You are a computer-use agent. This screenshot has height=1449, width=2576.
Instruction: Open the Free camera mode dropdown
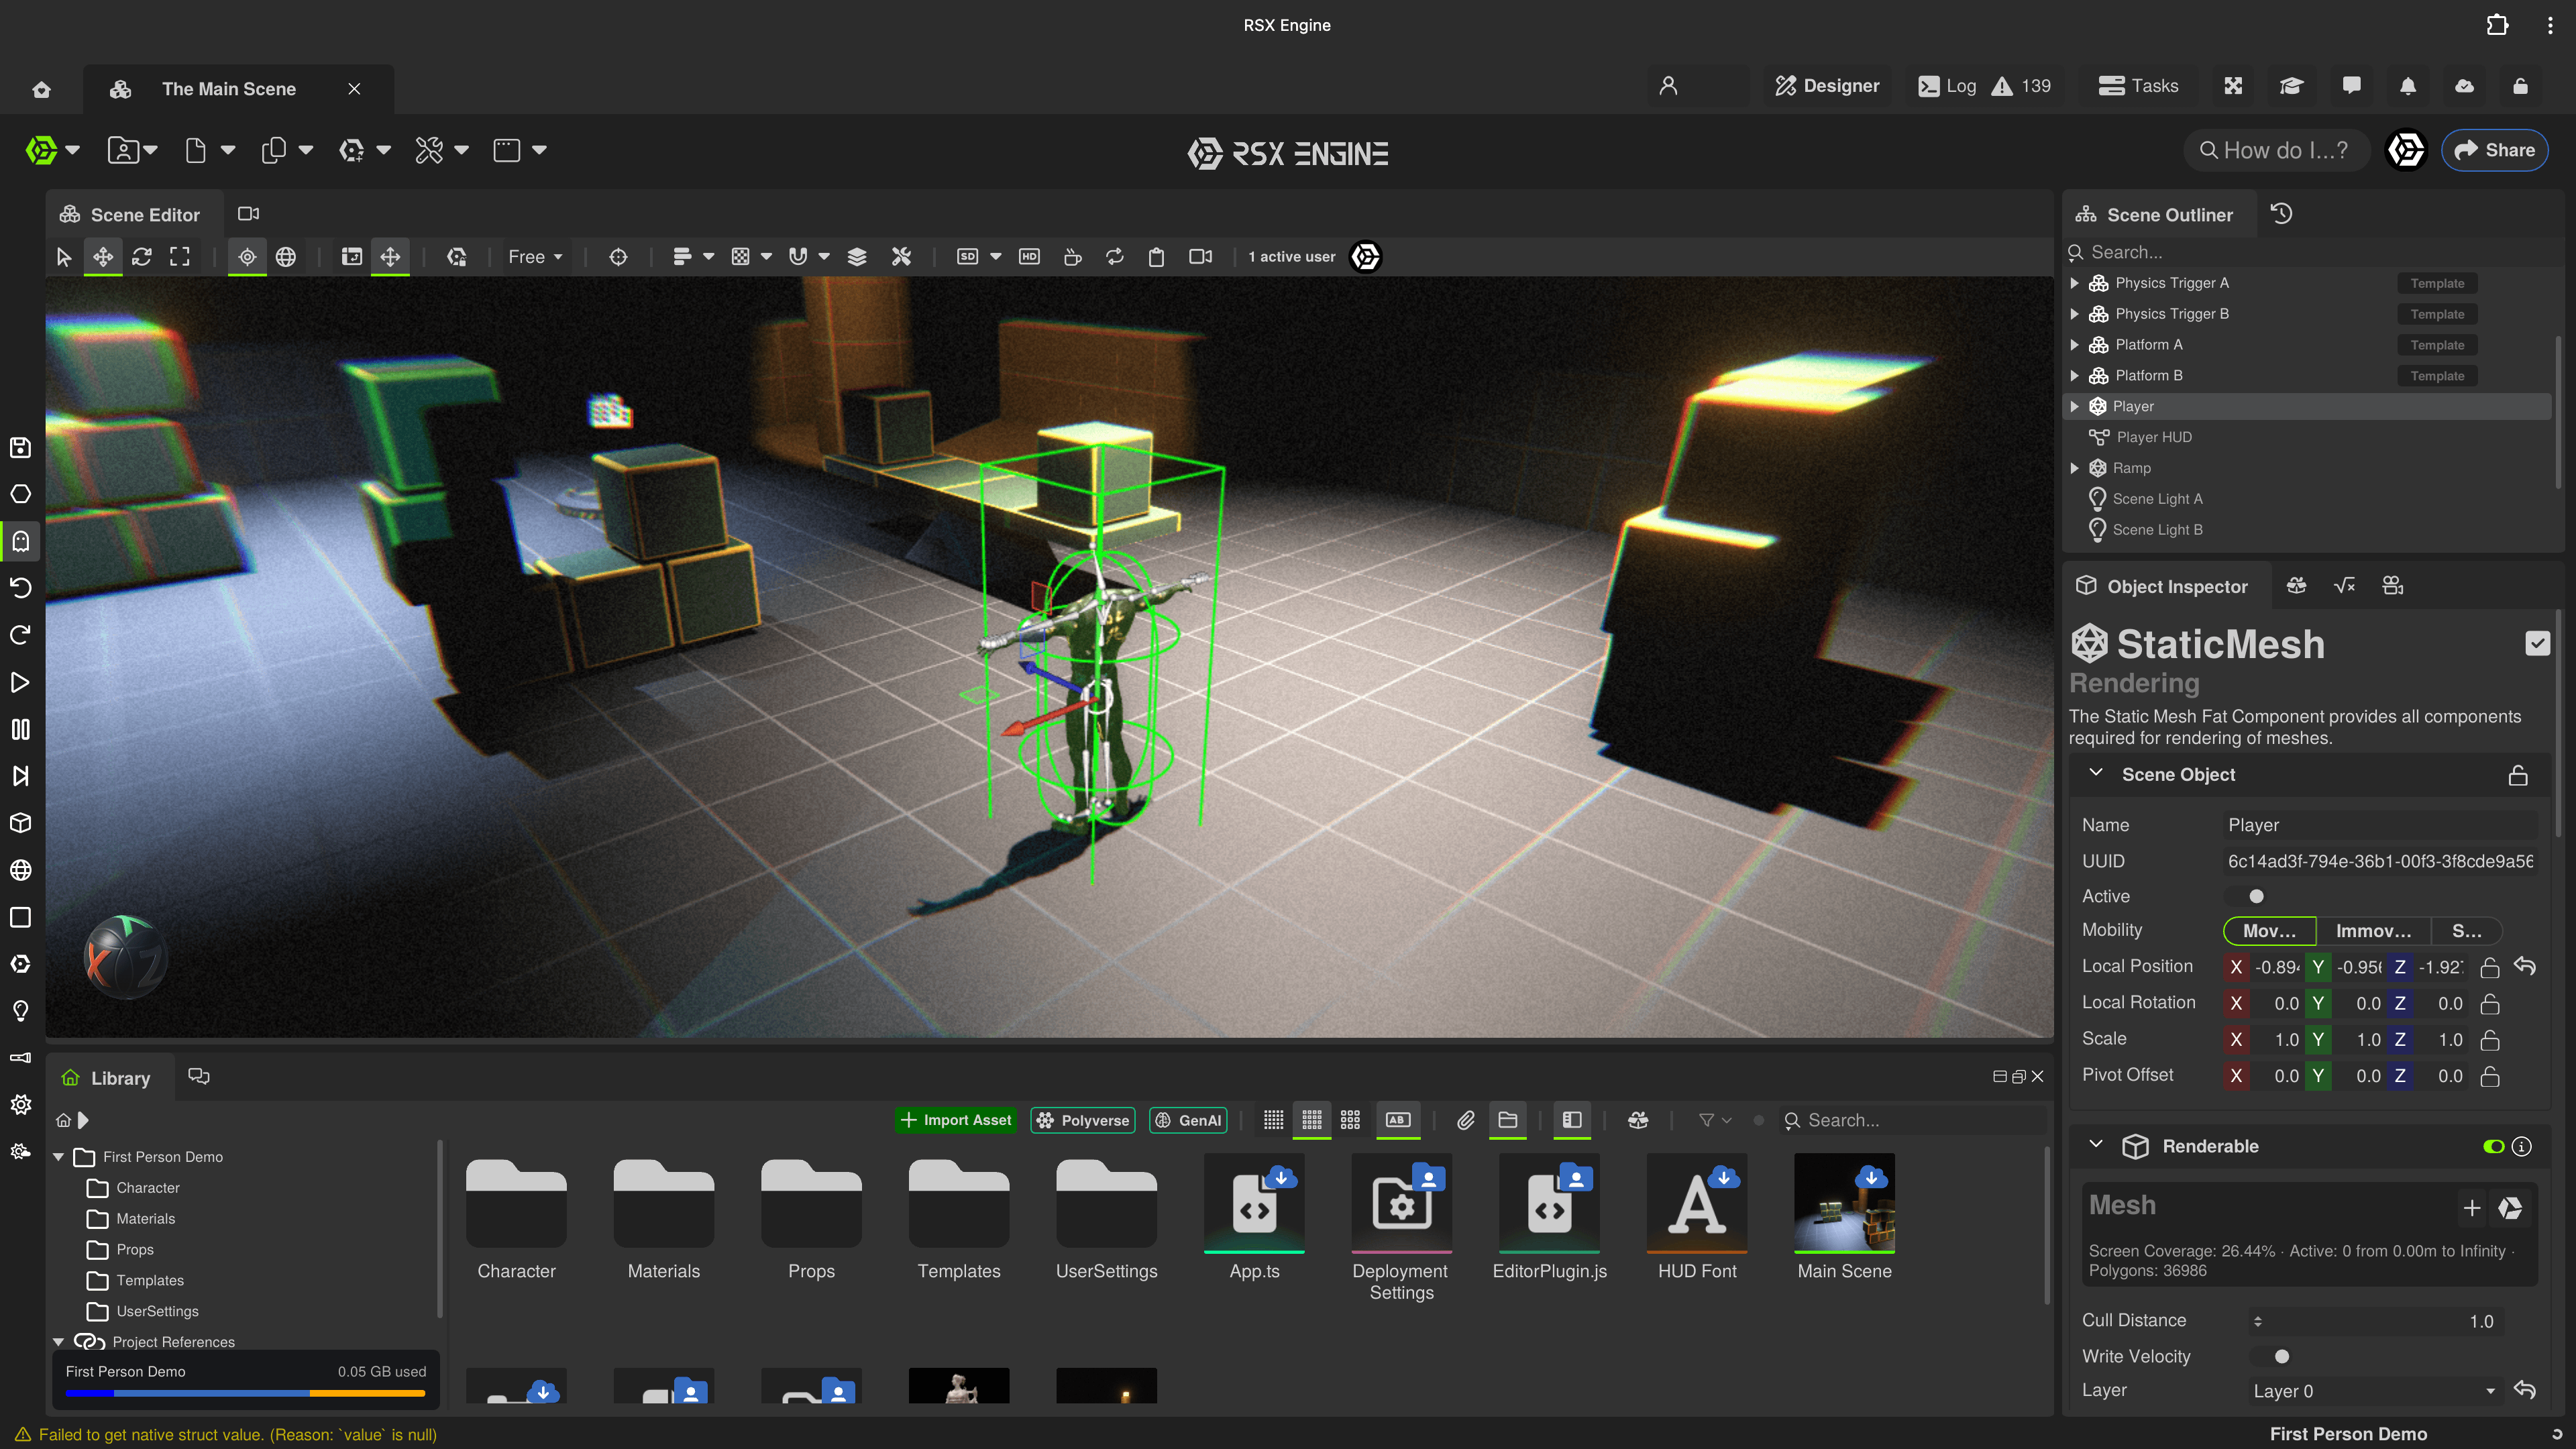pos(535,257)
